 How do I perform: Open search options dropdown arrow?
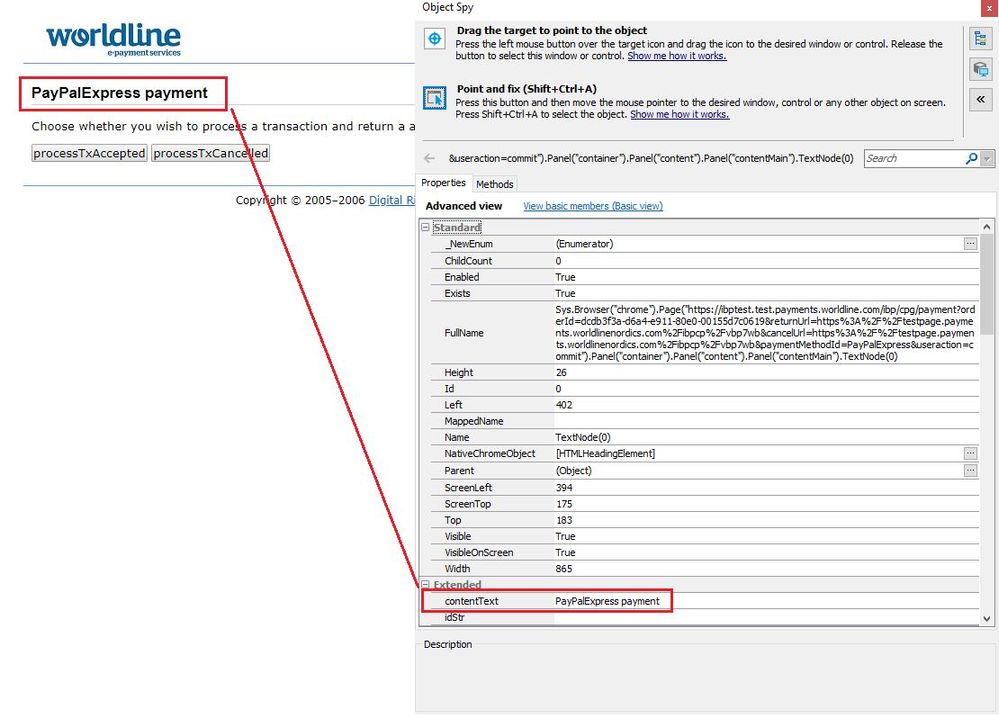[x=987, y=158]
